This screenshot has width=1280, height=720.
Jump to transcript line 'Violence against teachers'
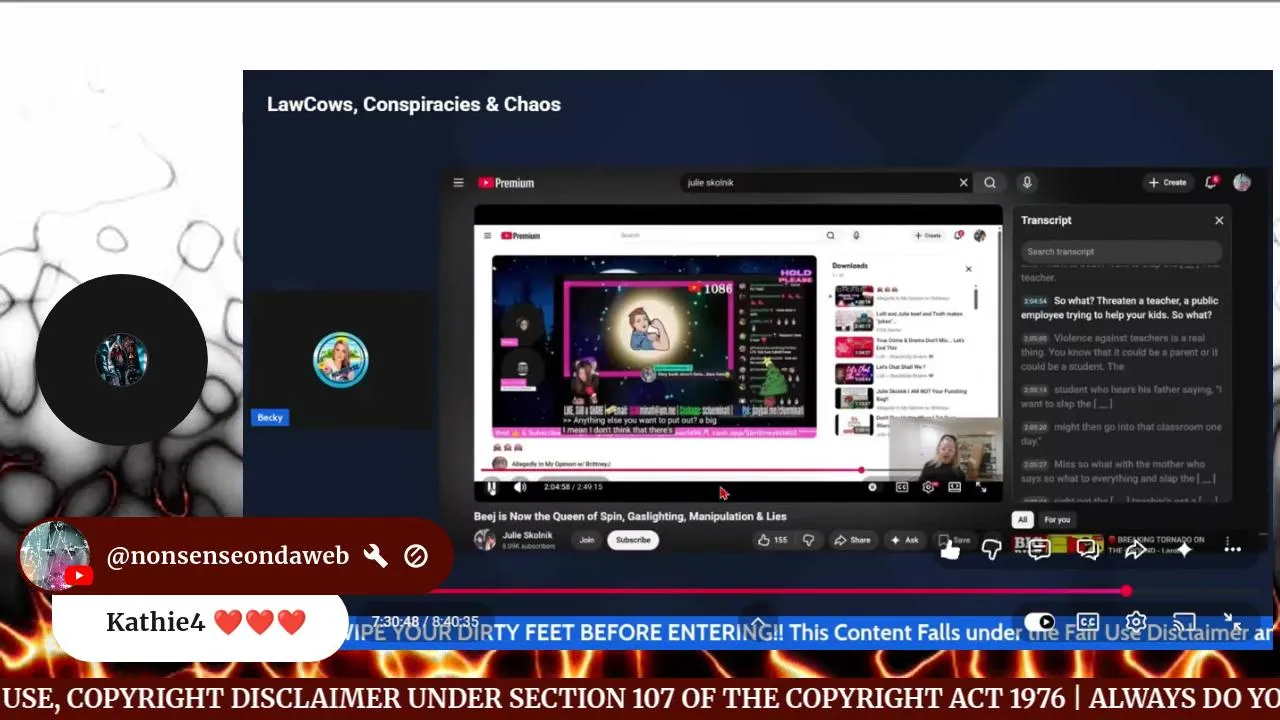click(x=1121, y=352)
